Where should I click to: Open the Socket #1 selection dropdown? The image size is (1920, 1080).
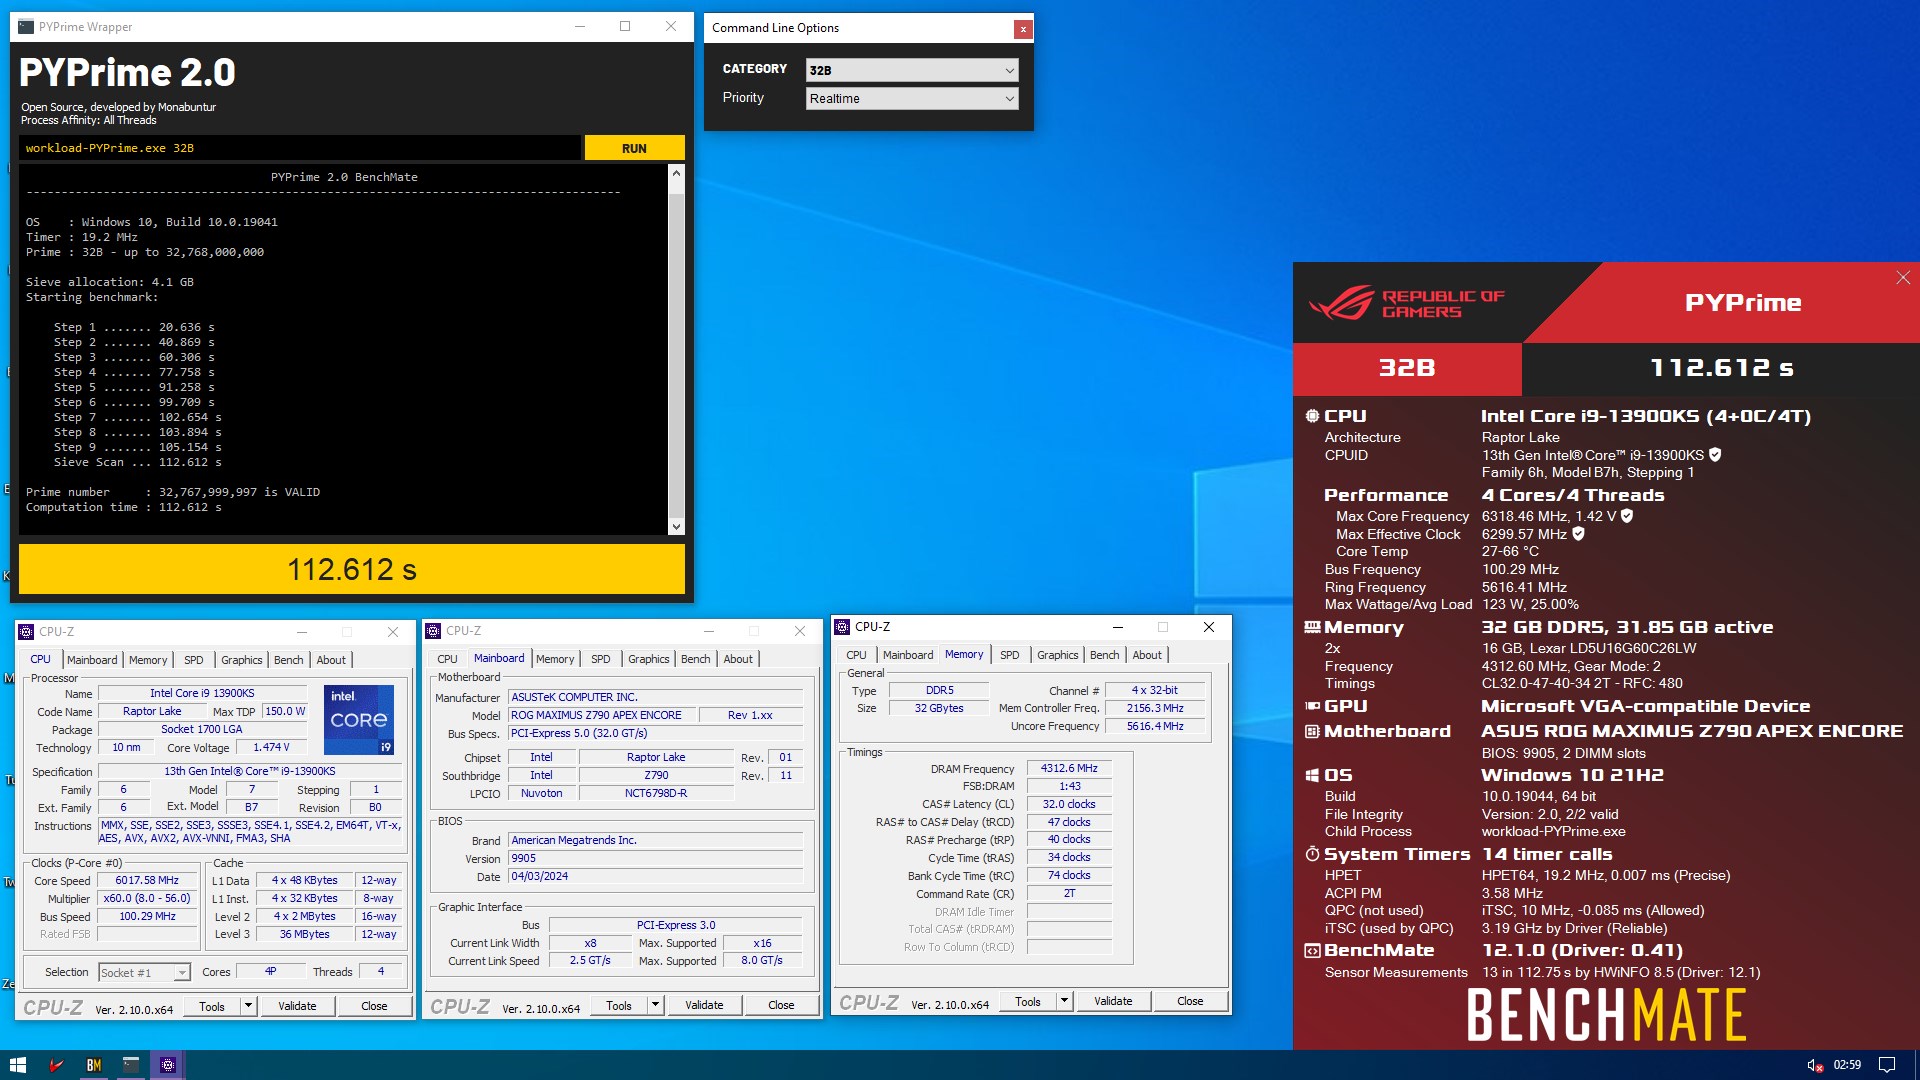[144, 973]
